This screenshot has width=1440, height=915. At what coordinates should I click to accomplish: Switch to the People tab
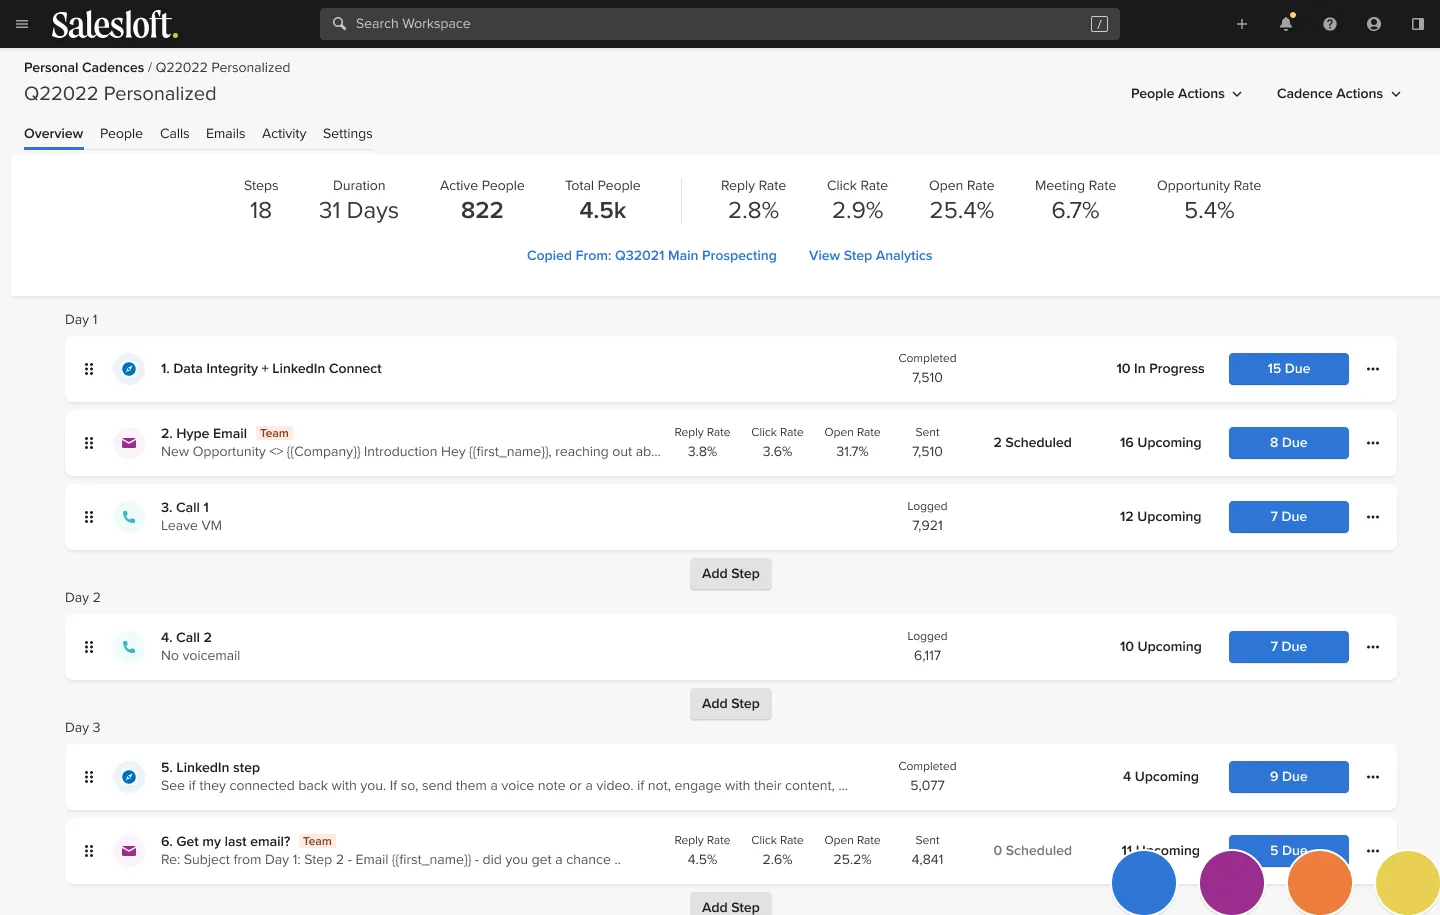121,134
